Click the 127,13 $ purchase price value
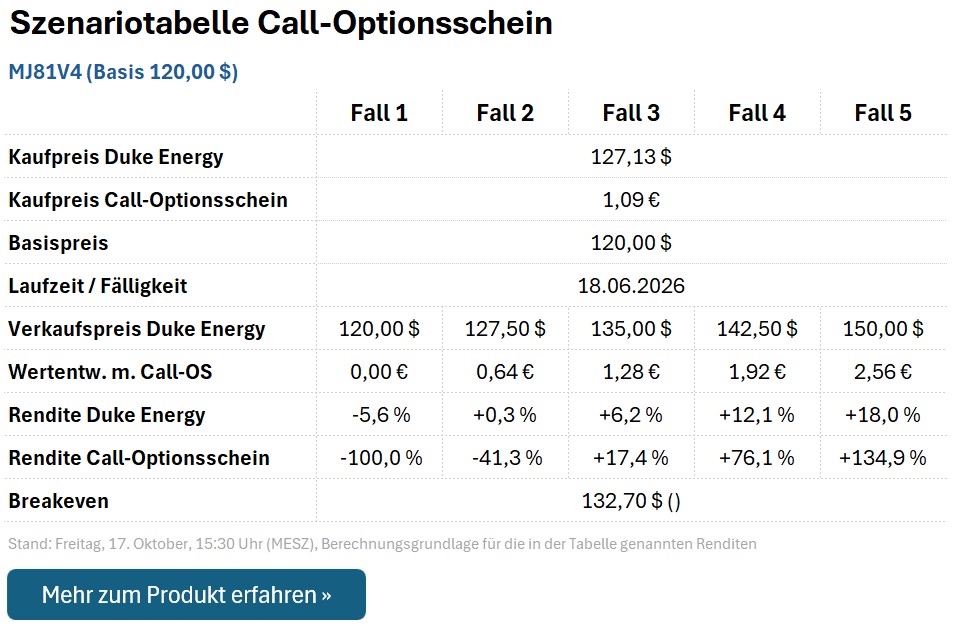 631,157
